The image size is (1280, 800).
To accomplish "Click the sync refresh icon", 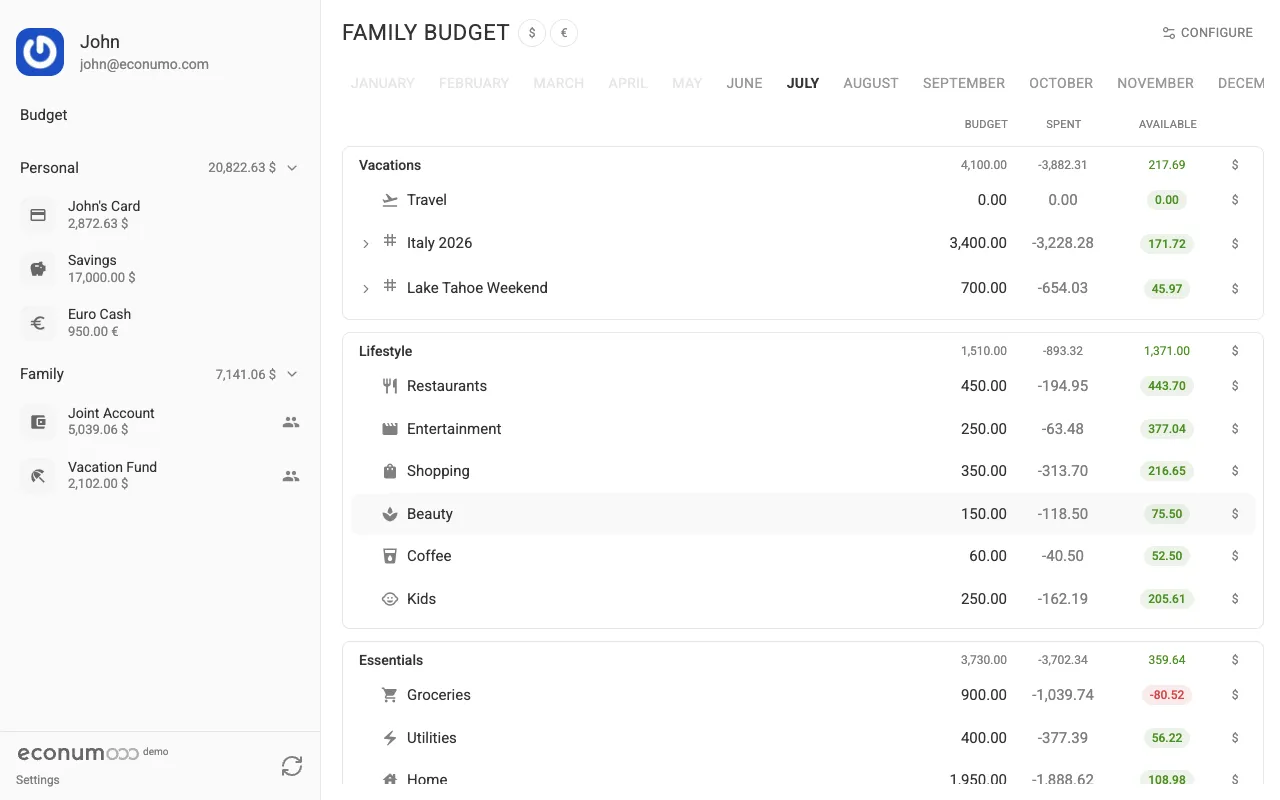I will pos(292,766).
